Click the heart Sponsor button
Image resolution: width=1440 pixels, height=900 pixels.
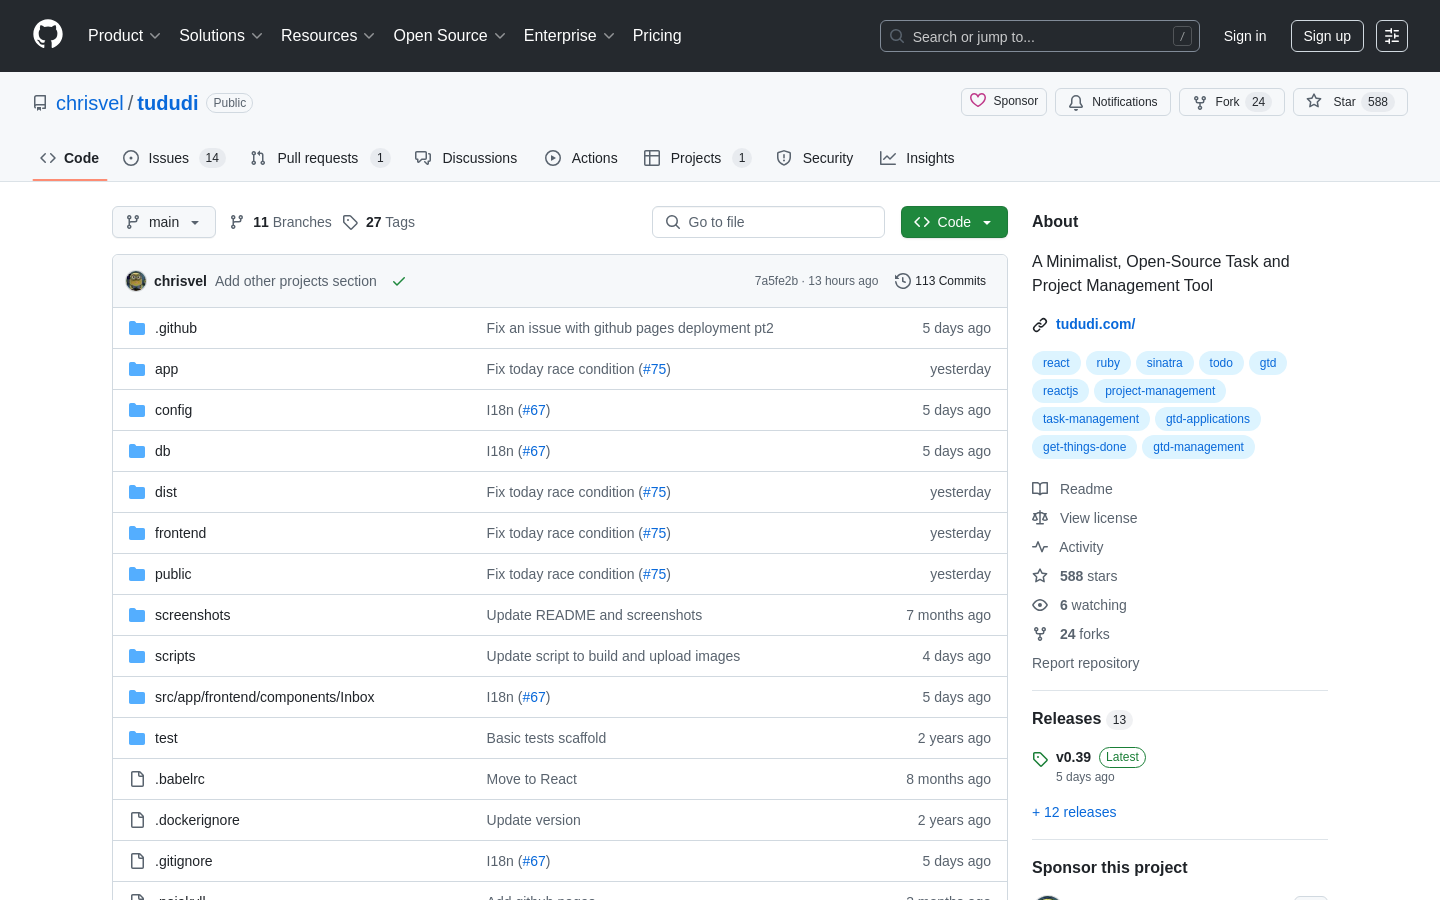[x=1004, y=101]
